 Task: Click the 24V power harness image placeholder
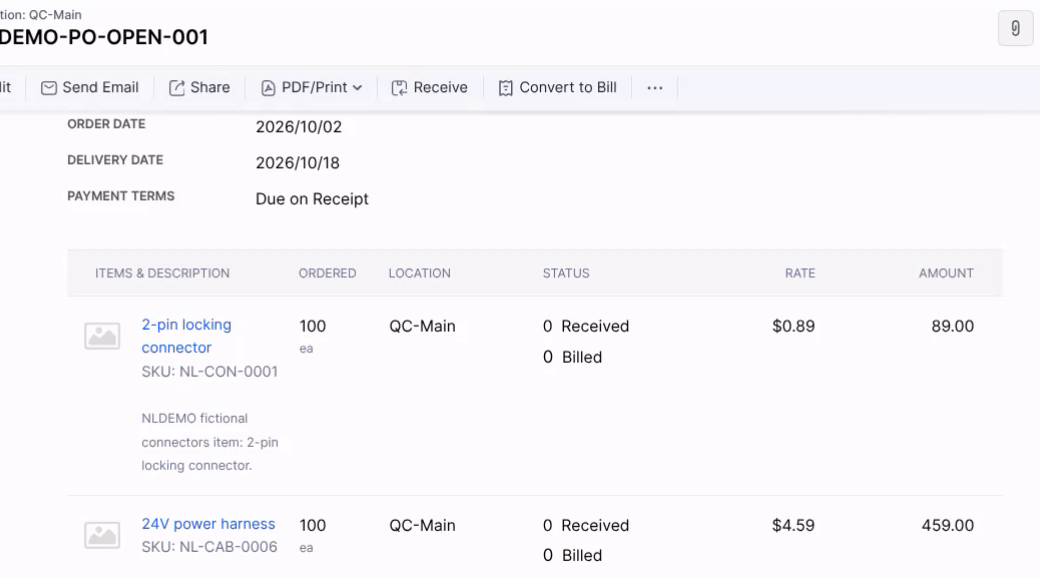[x=102, y=535]
